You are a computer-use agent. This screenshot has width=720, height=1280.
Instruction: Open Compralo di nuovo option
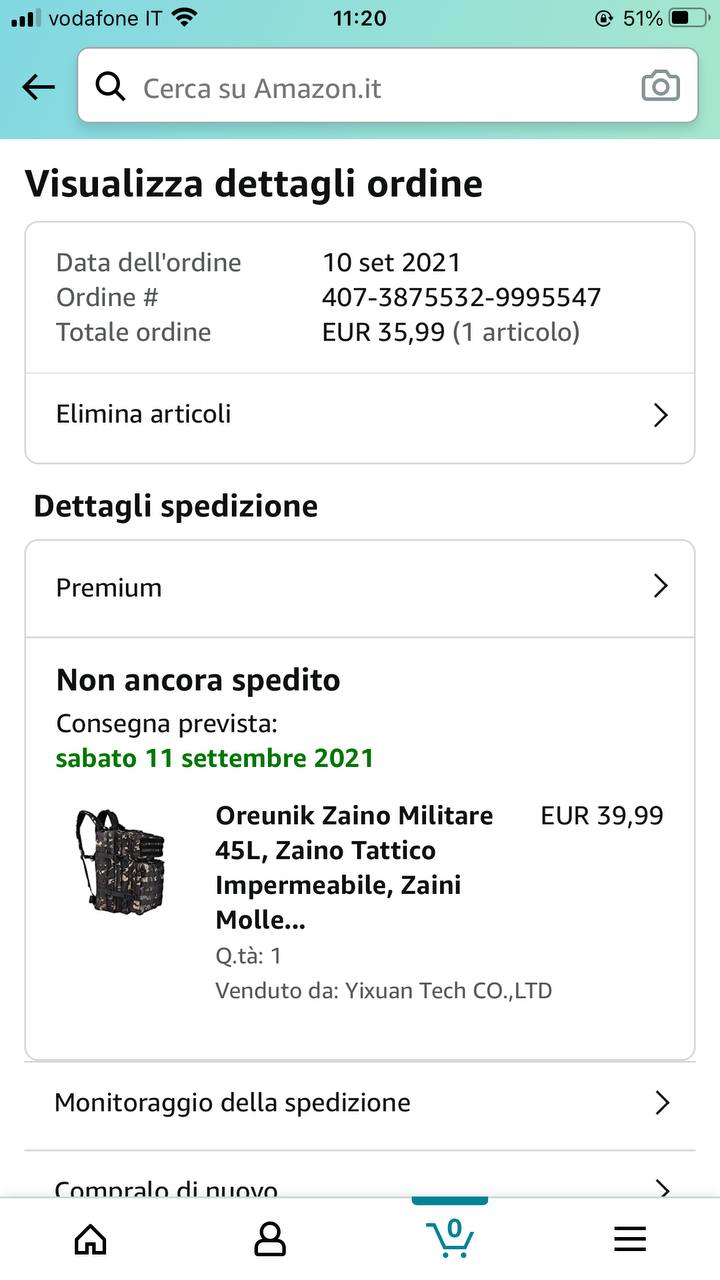tap(166, 1188)
